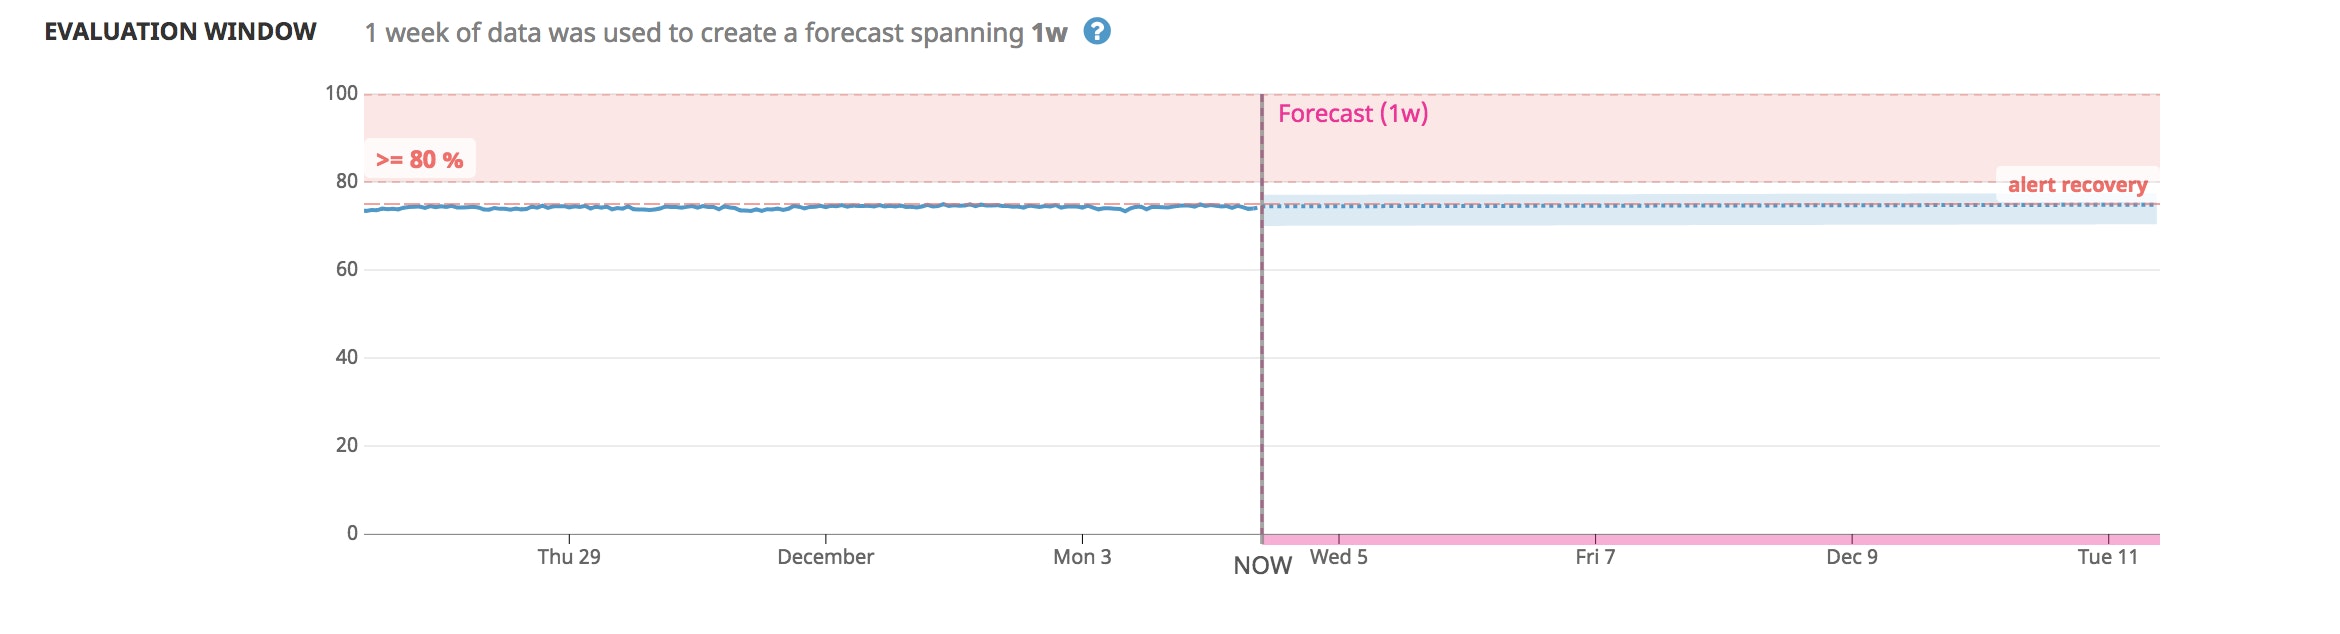Viewport: 2340px width, 634px height.
Task: Select the "Fri 7" forecast date tick
Action: (x=1595, y=557)
